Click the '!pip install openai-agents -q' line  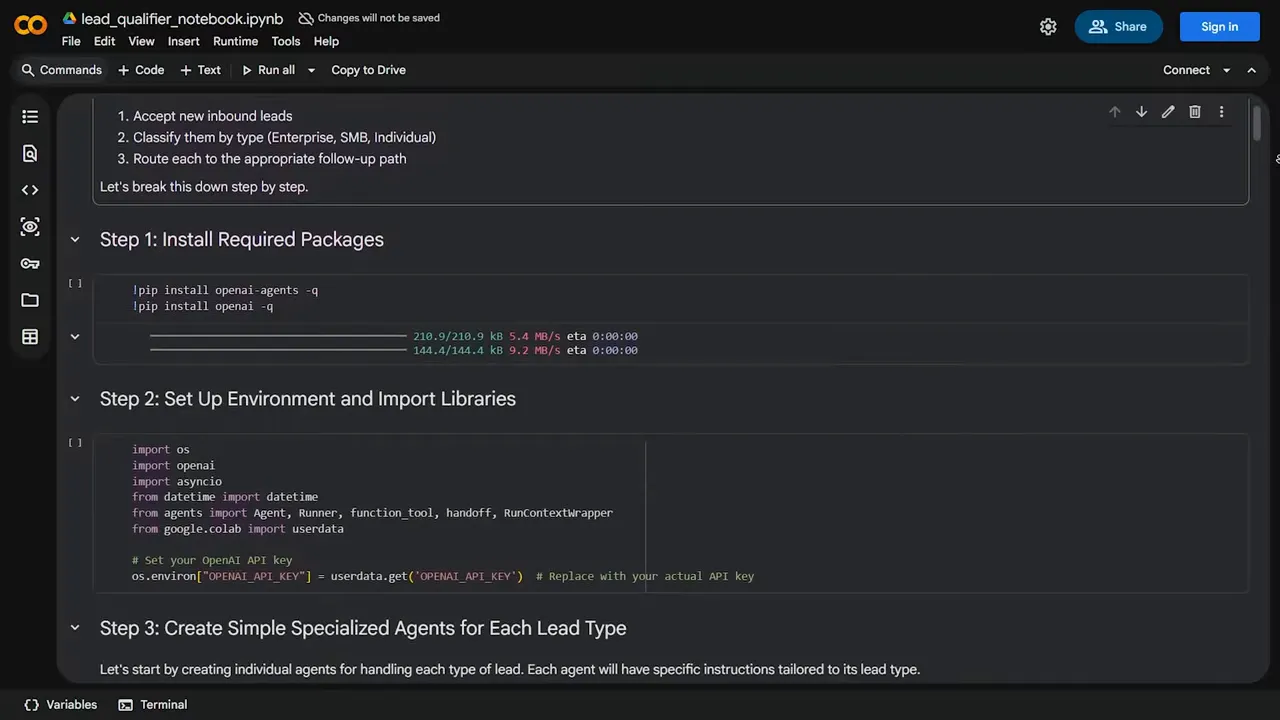[225, 290]
